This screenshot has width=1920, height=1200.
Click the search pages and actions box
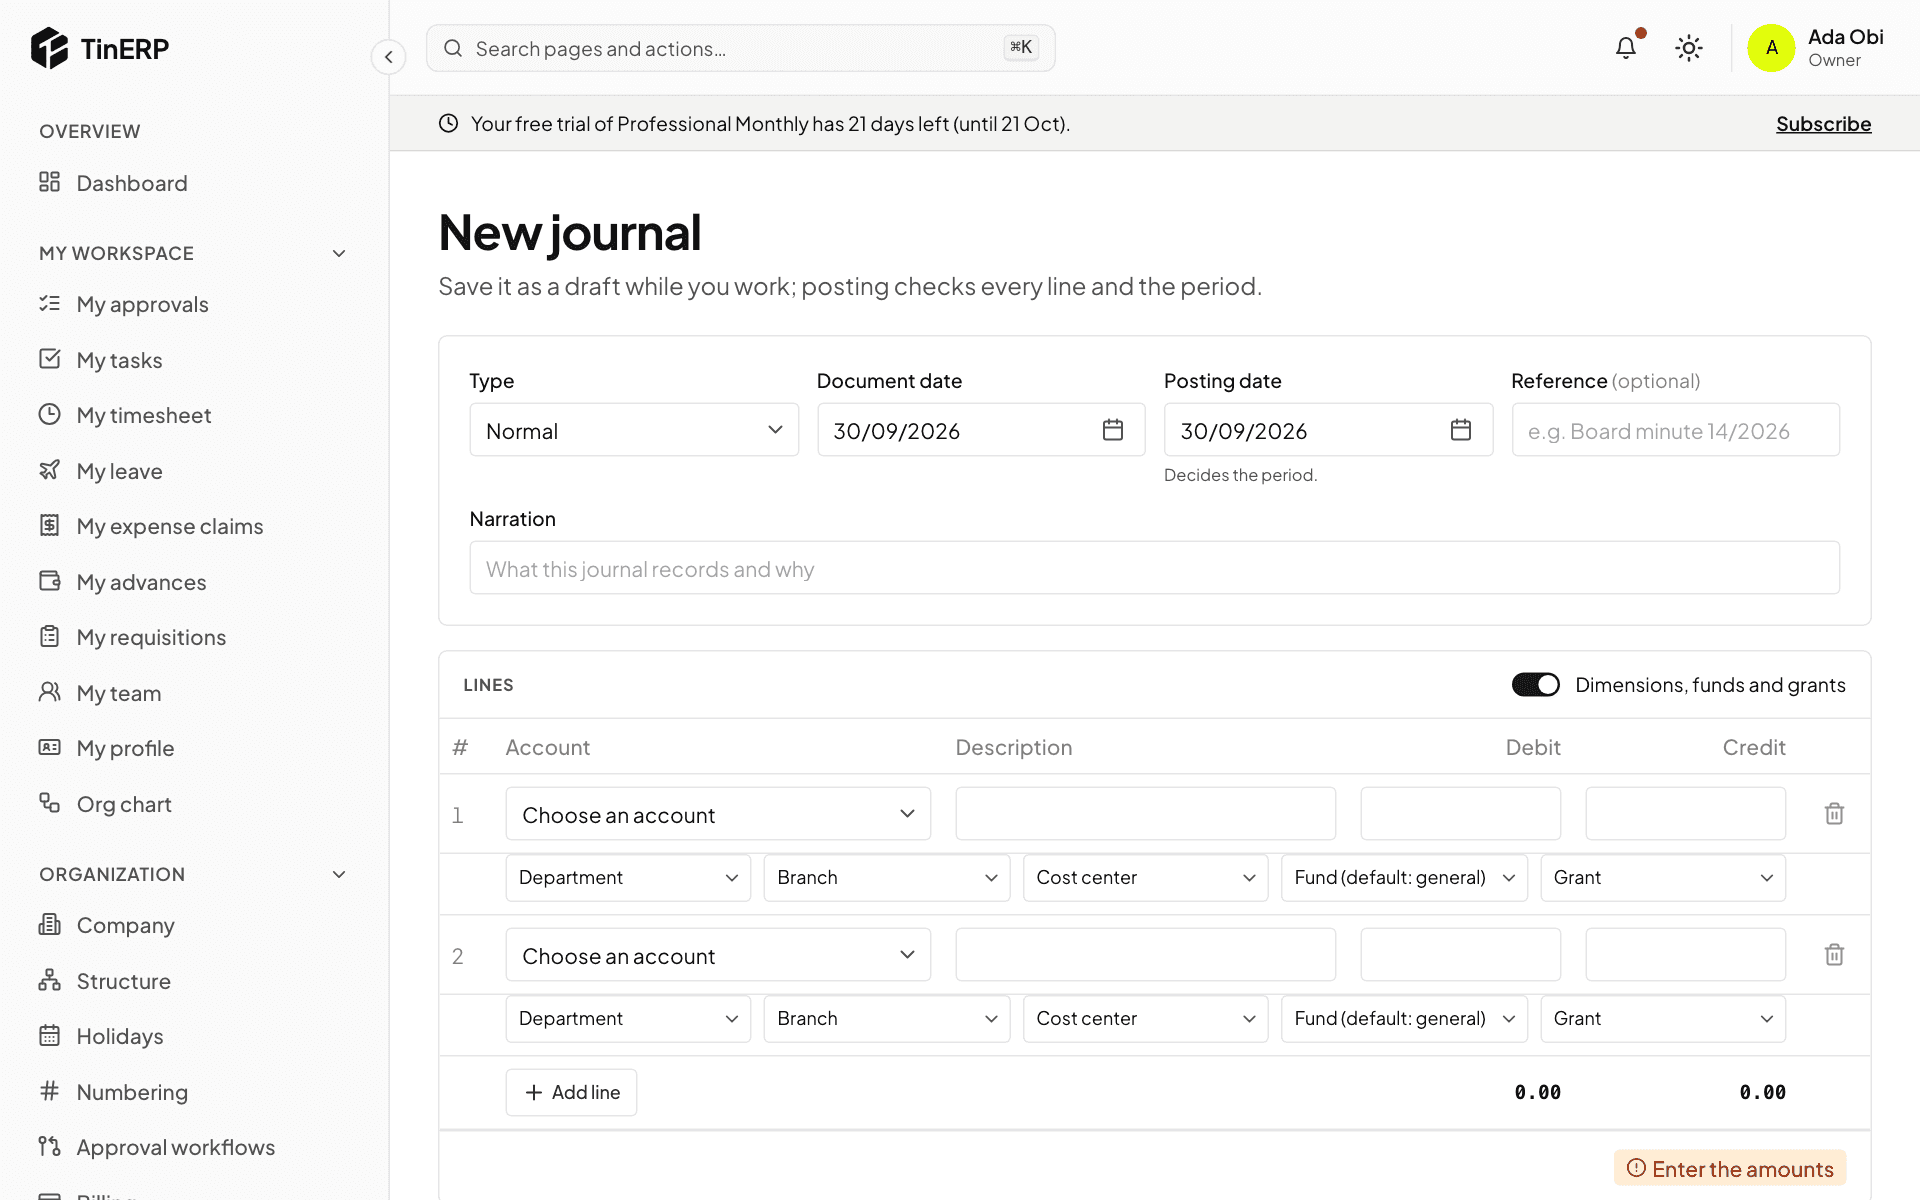[x=740, y=48]
